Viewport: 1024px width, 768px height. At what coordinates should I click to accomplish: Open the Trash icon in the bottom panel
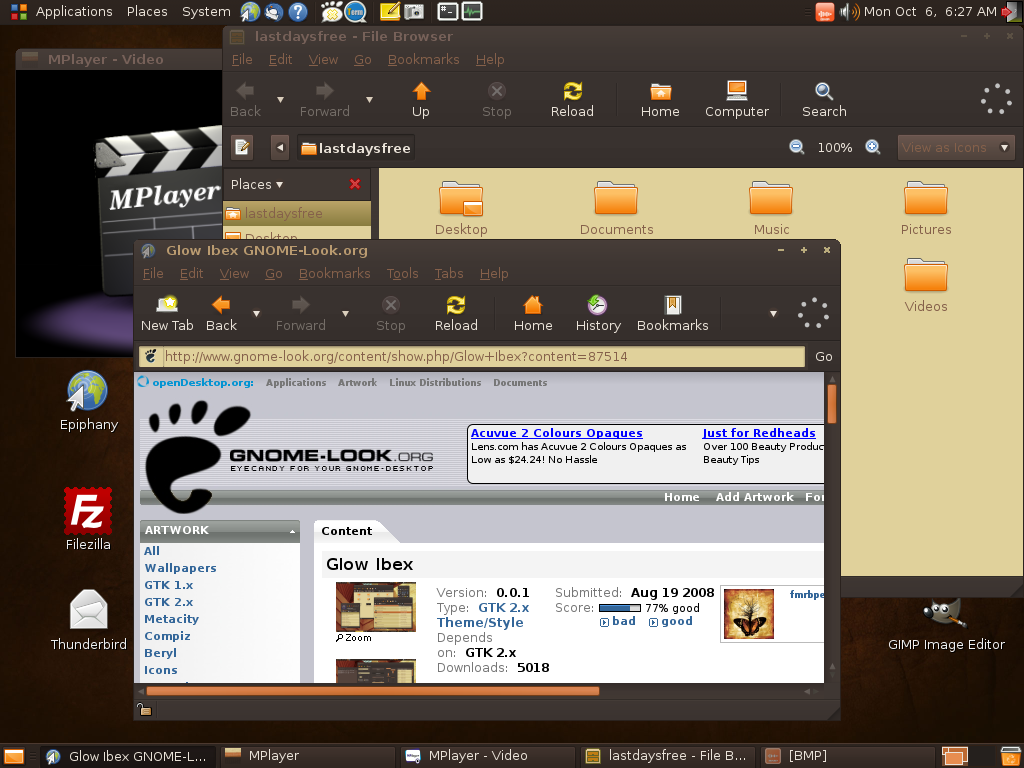coord(1012,756)
